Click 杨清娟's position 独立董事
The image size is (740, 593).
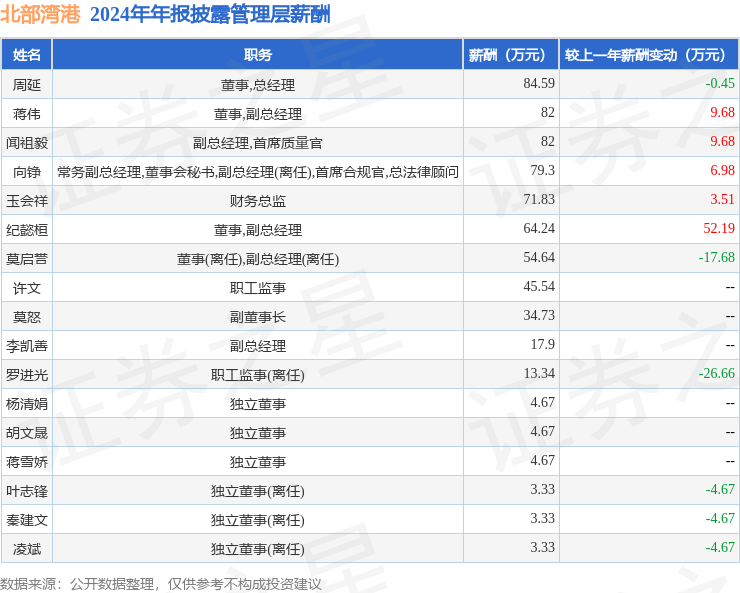coord(258,404)
